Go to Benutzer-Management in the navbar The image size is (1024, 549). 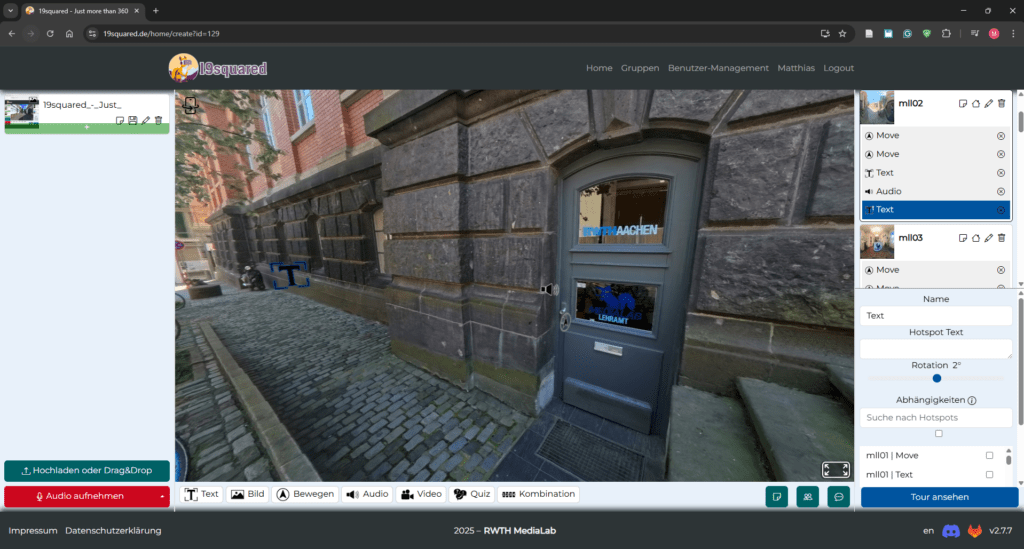point(718,68)
